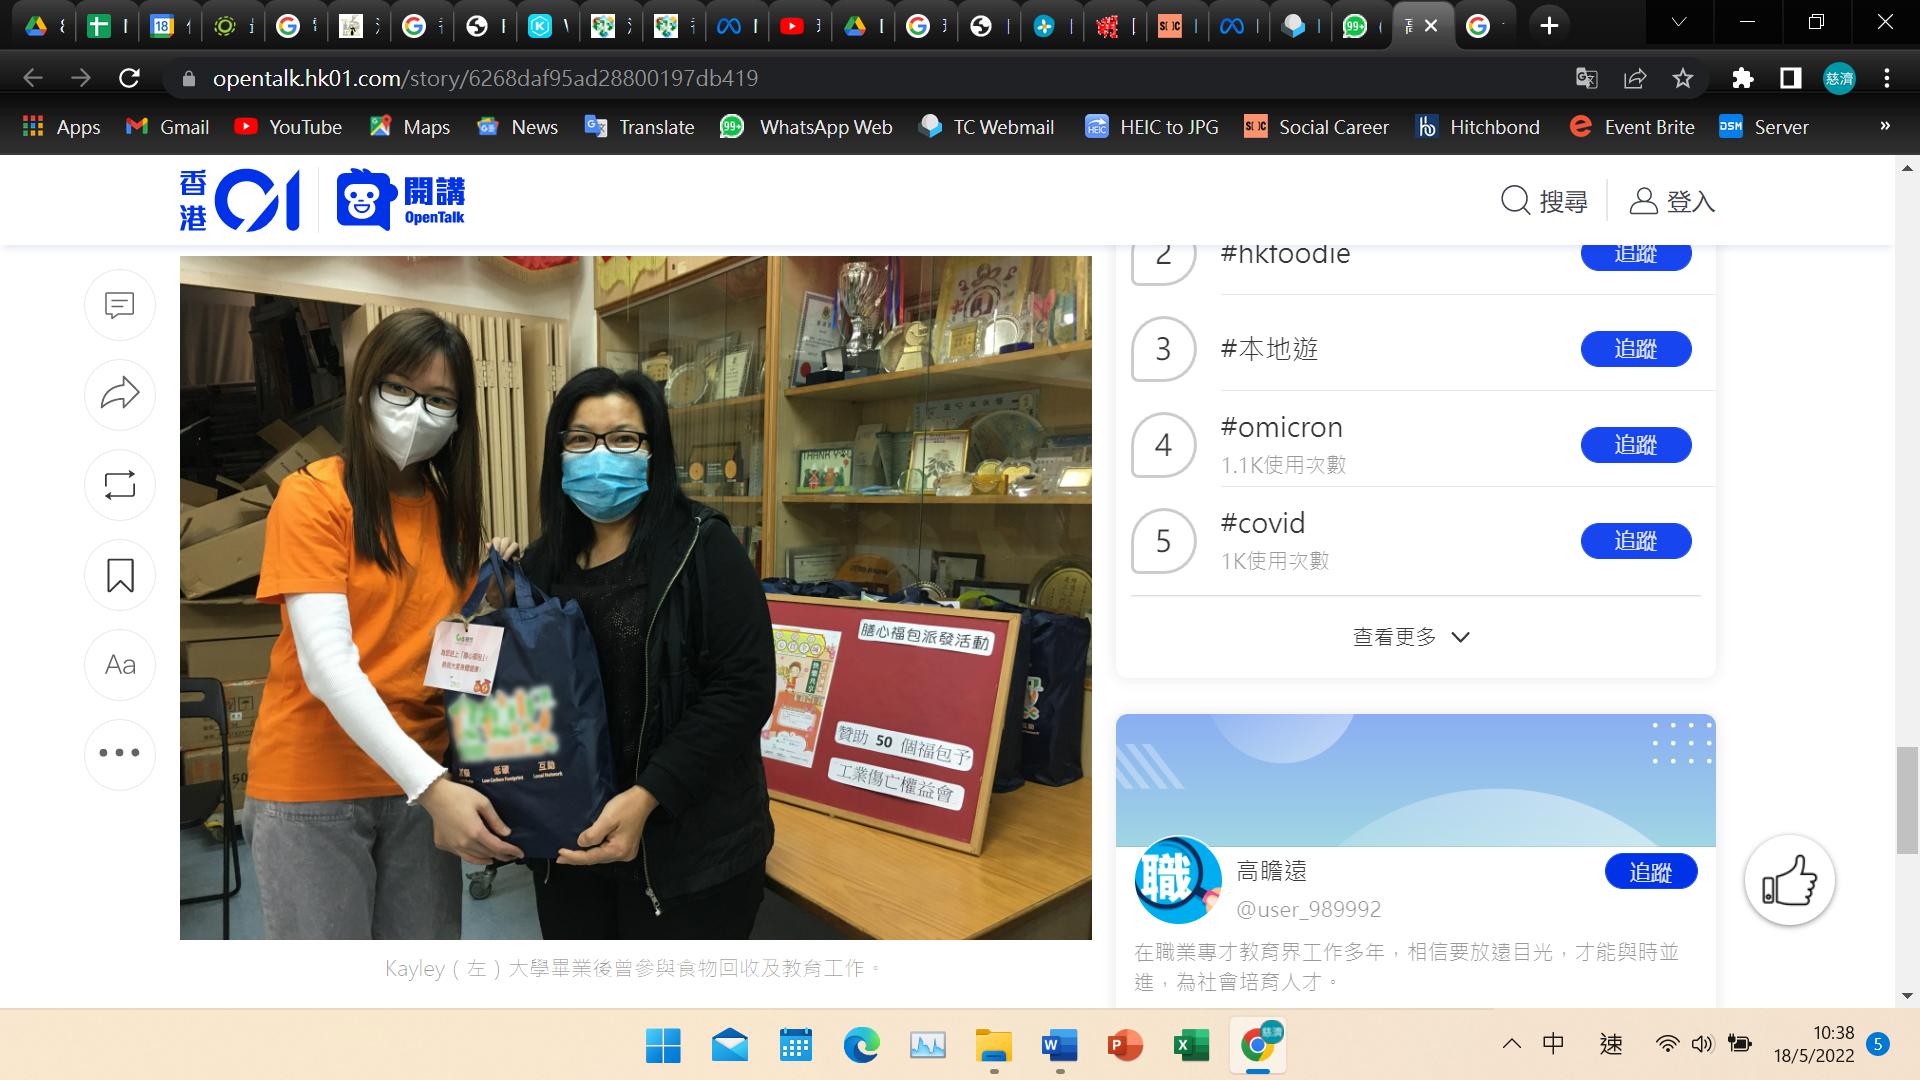Follow the #本地遊 hashtag button
This screenshot has width=1920, height=1080.
tap(1635, 349)
